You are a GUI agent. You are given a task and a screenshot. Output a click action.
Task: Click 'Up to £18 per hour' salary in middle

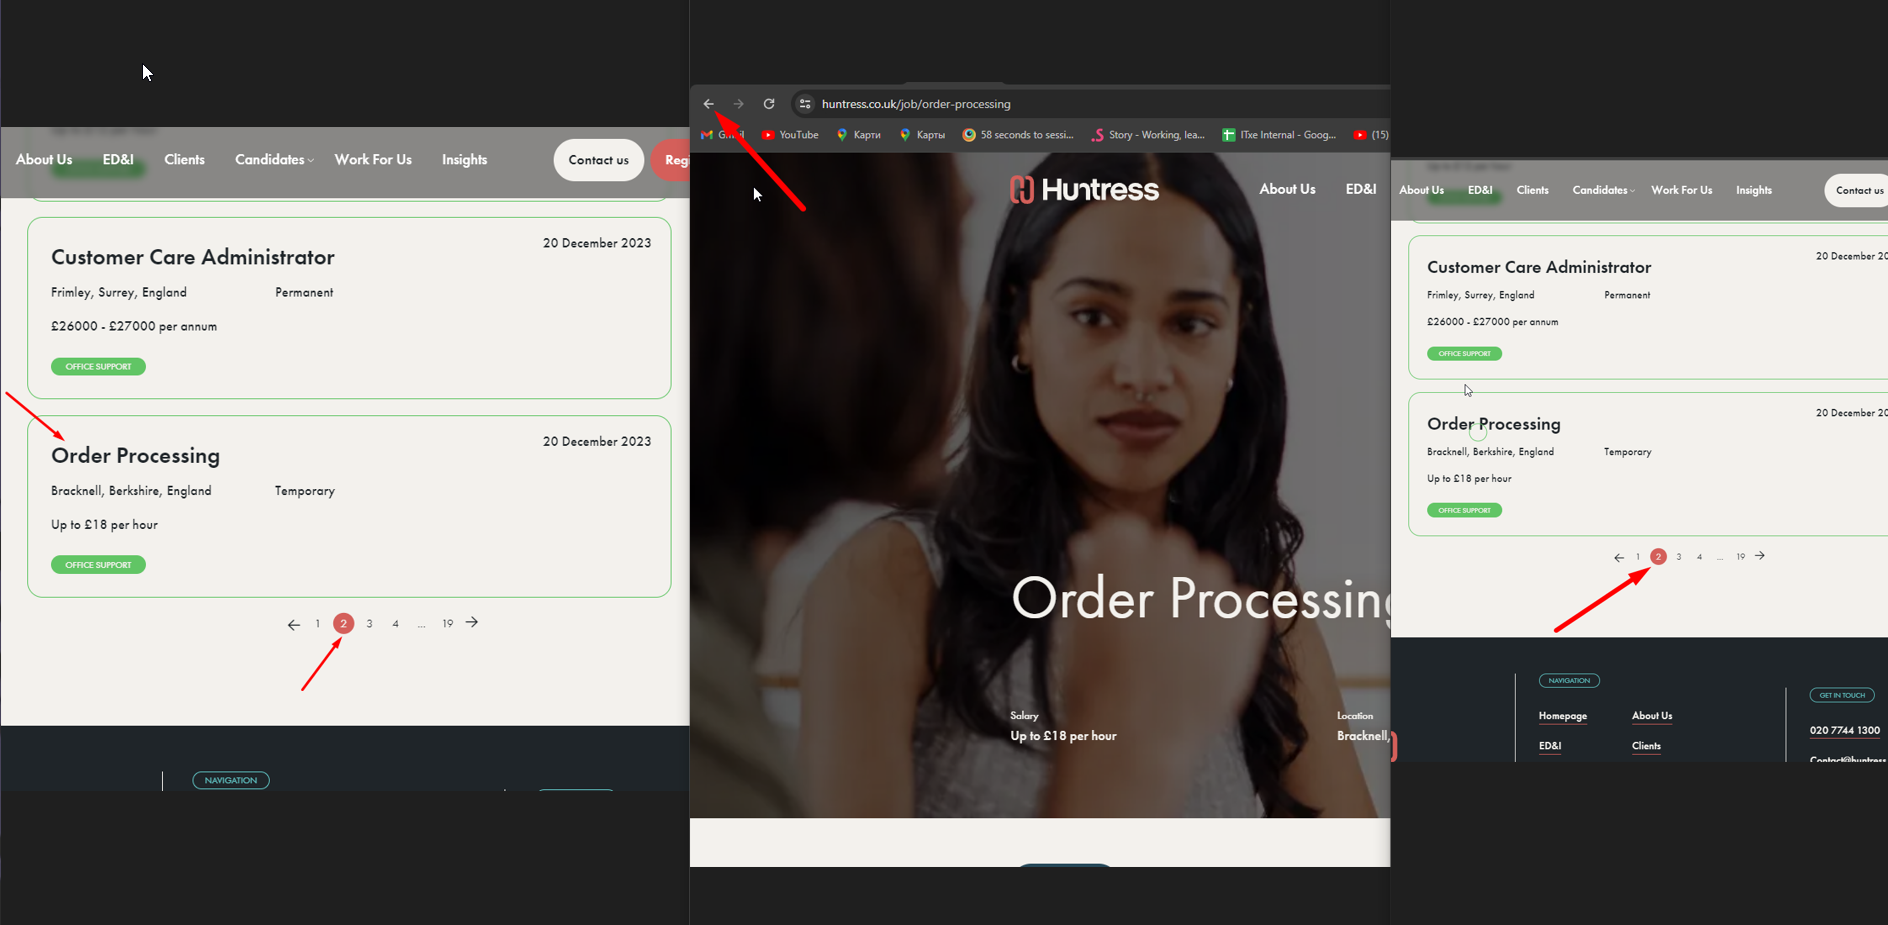click(x=1063, y=736)
